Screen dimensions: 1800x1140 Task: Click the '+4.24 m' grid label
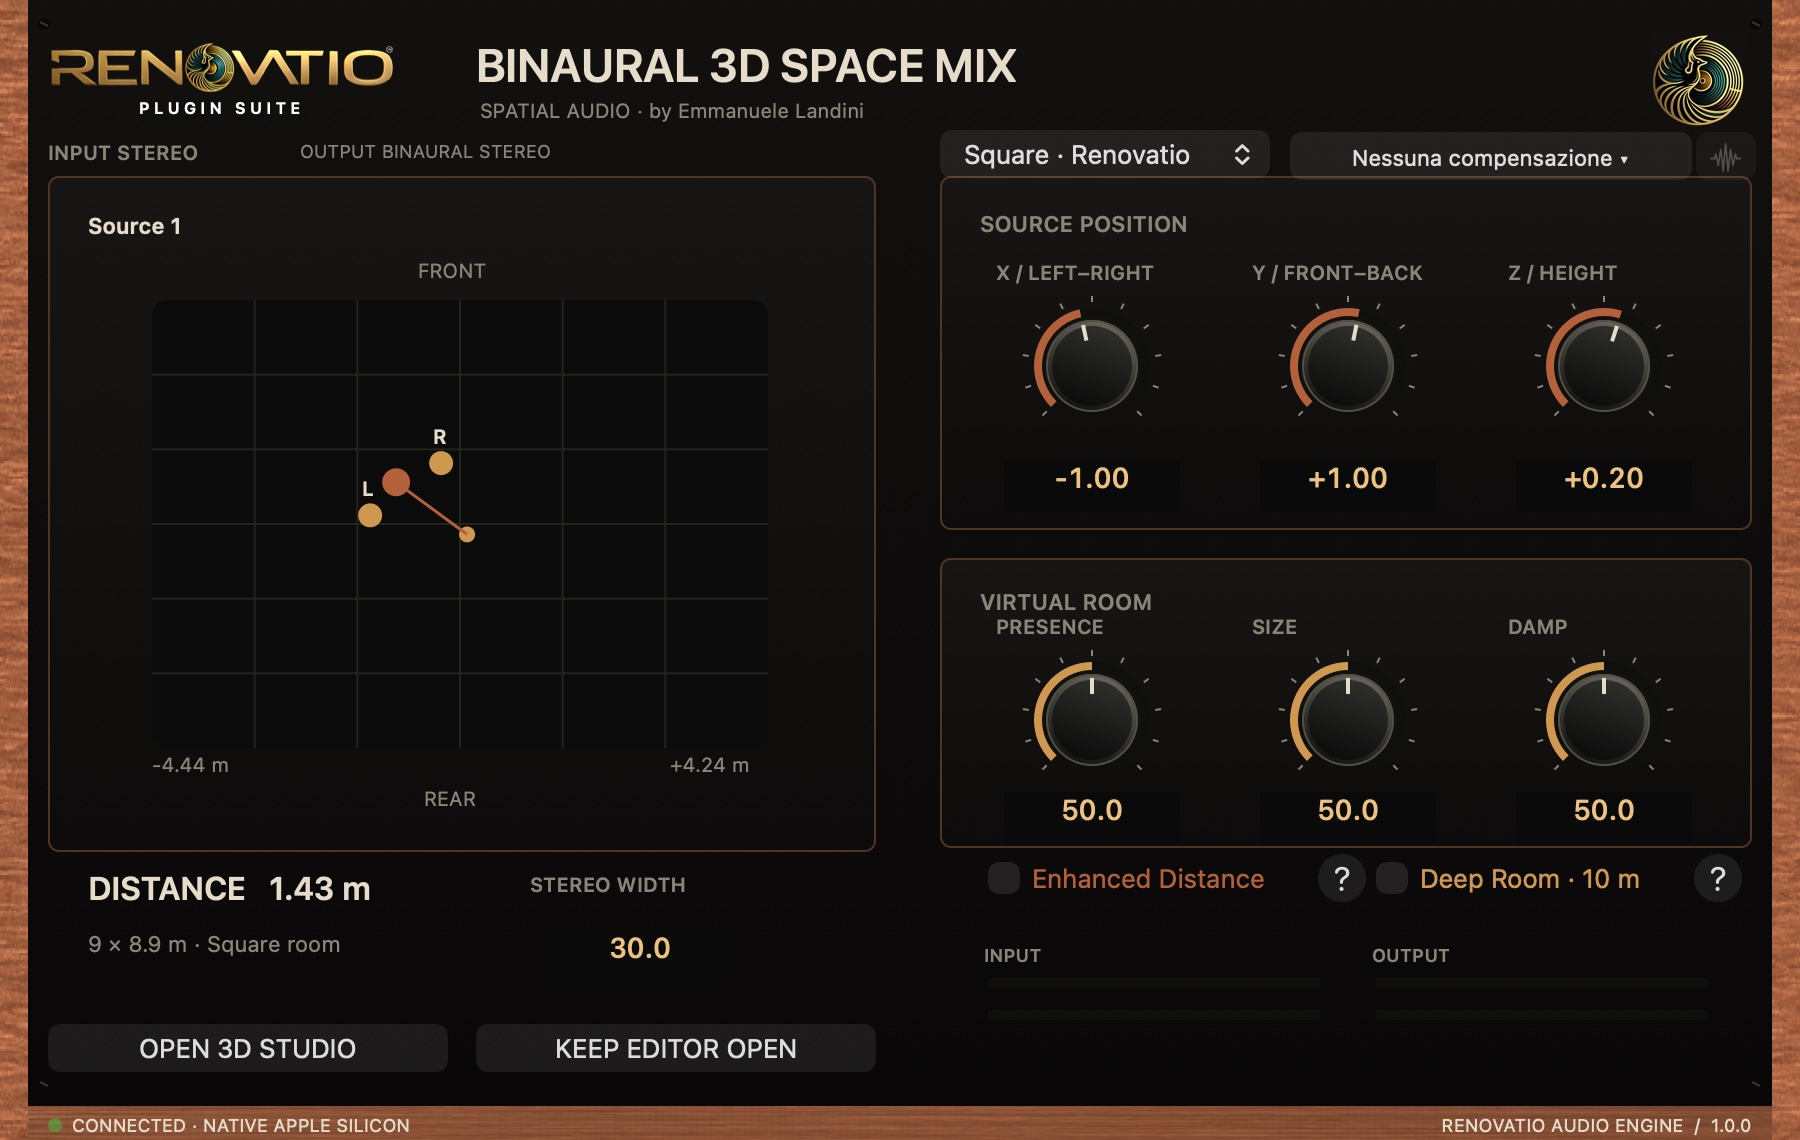(709, 765)
